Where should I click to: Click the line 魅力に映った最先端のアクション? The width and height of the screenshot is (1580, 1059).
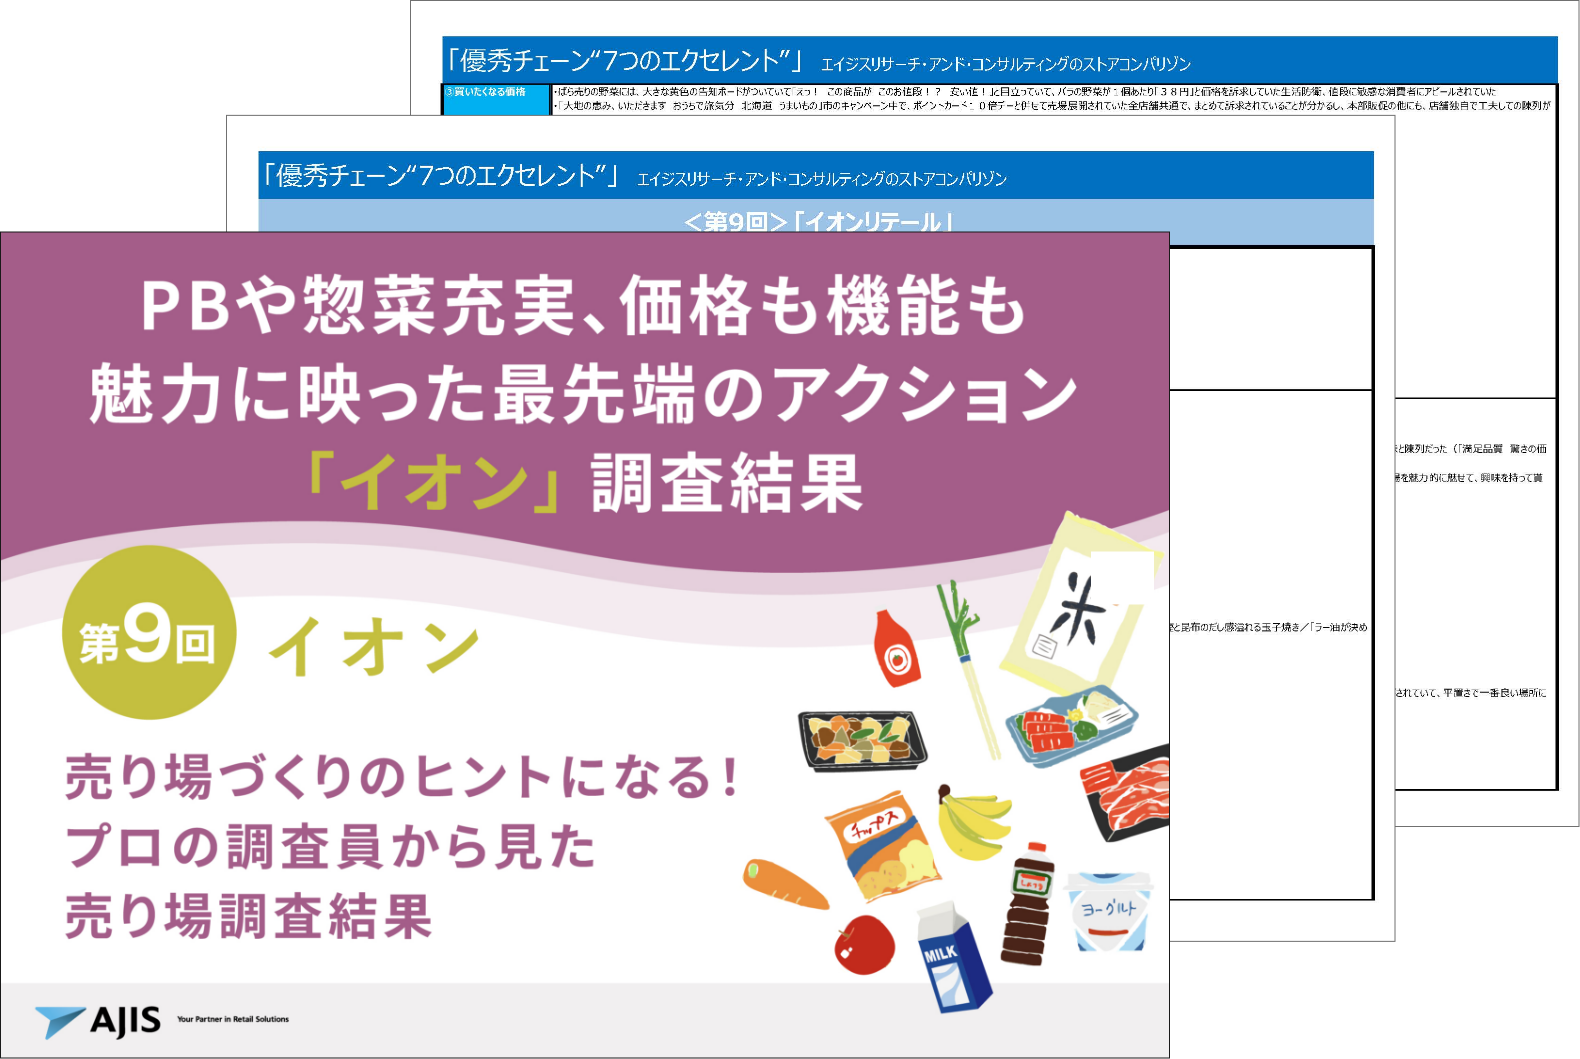click(x=584, y=394)
